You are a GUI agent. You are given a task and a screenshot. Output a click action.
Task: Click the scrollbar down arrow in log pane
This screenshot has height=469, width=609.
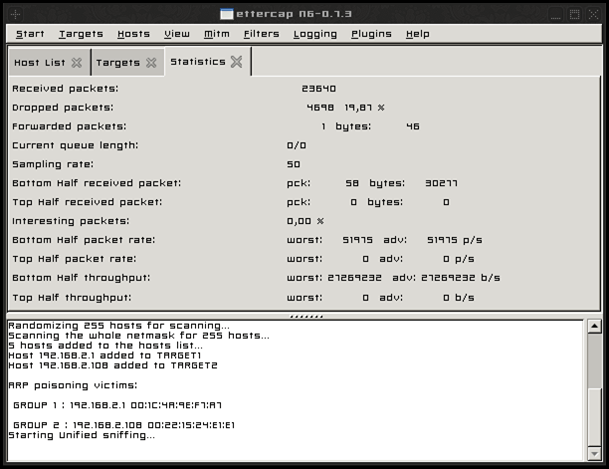click(x=594, y=453)
